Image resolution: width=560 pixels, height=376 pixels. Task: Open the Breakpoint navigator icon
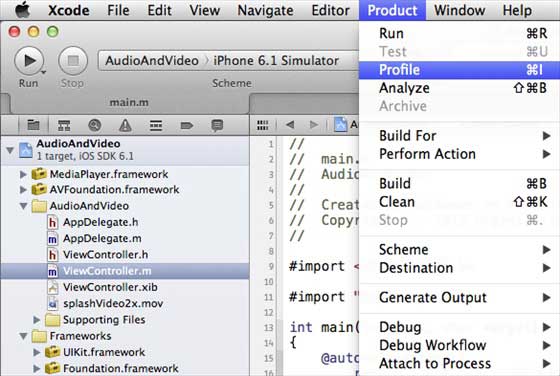[x=186, y=125]
